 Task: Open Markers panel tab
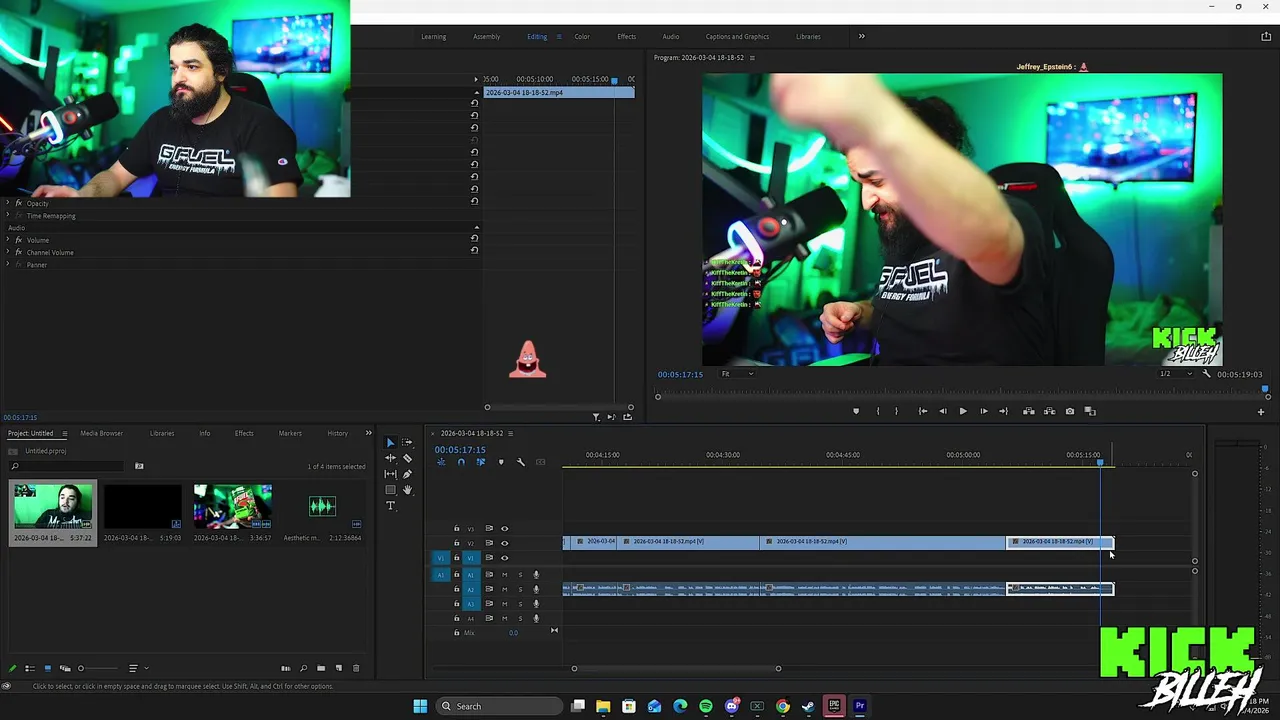[290, 434]
